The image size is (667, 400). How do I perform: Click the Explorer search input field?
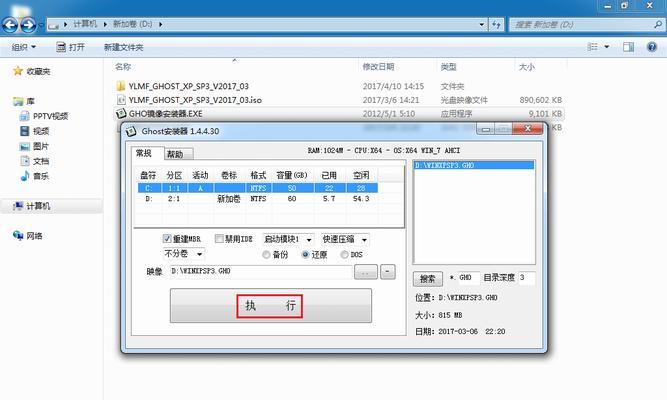tap(583, 25)
